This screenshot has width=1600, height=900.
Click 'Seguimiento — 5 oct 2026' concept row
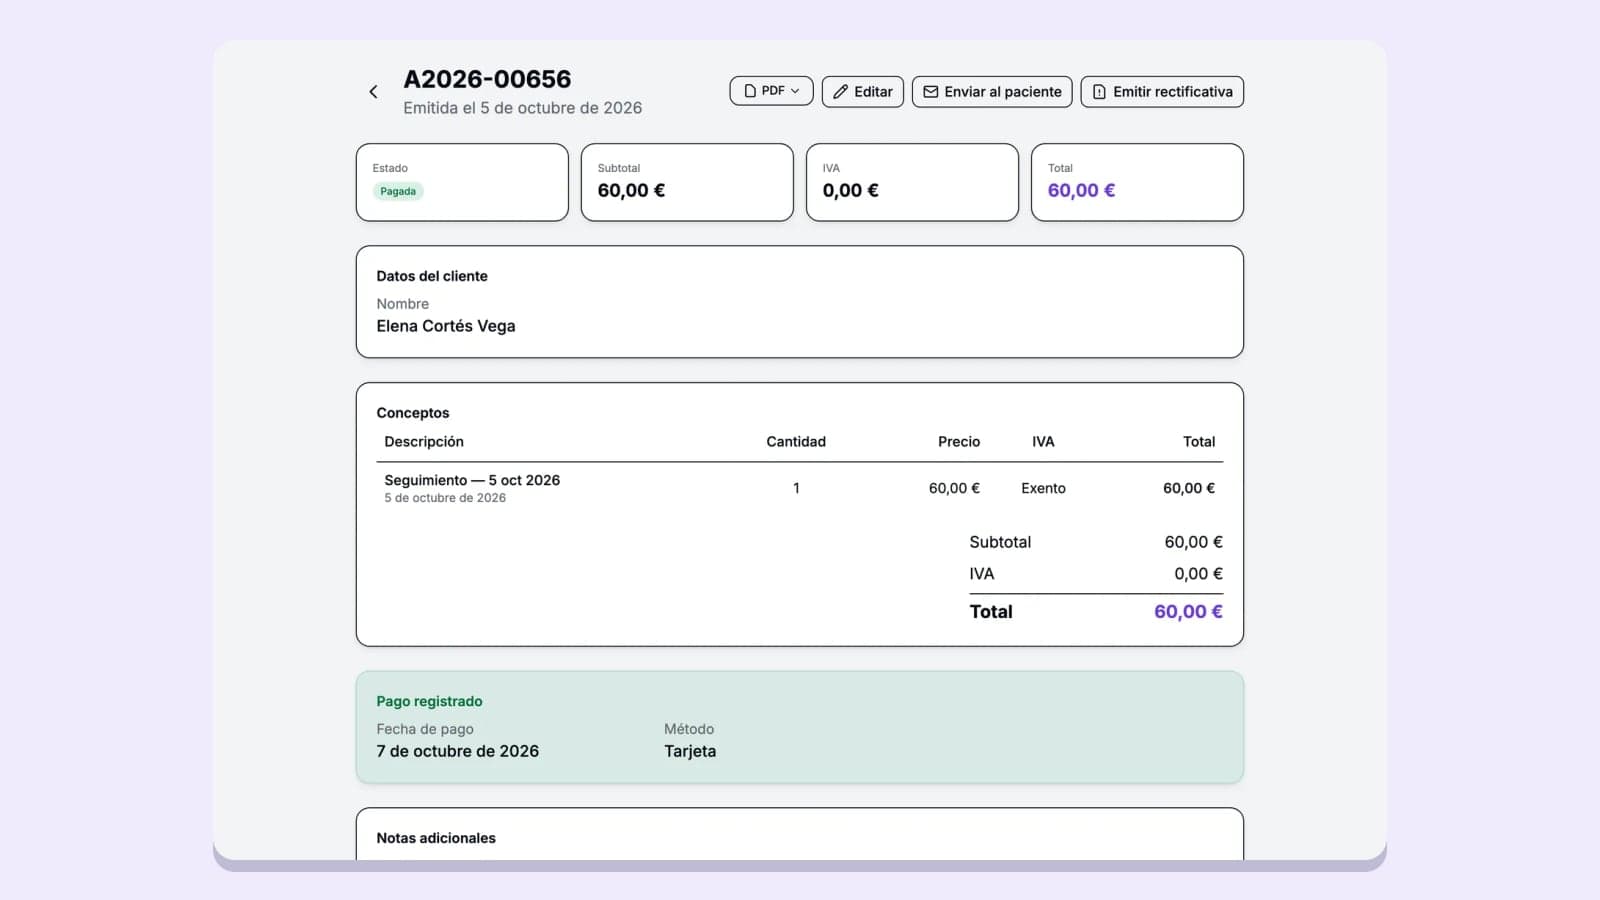(799, 488)
